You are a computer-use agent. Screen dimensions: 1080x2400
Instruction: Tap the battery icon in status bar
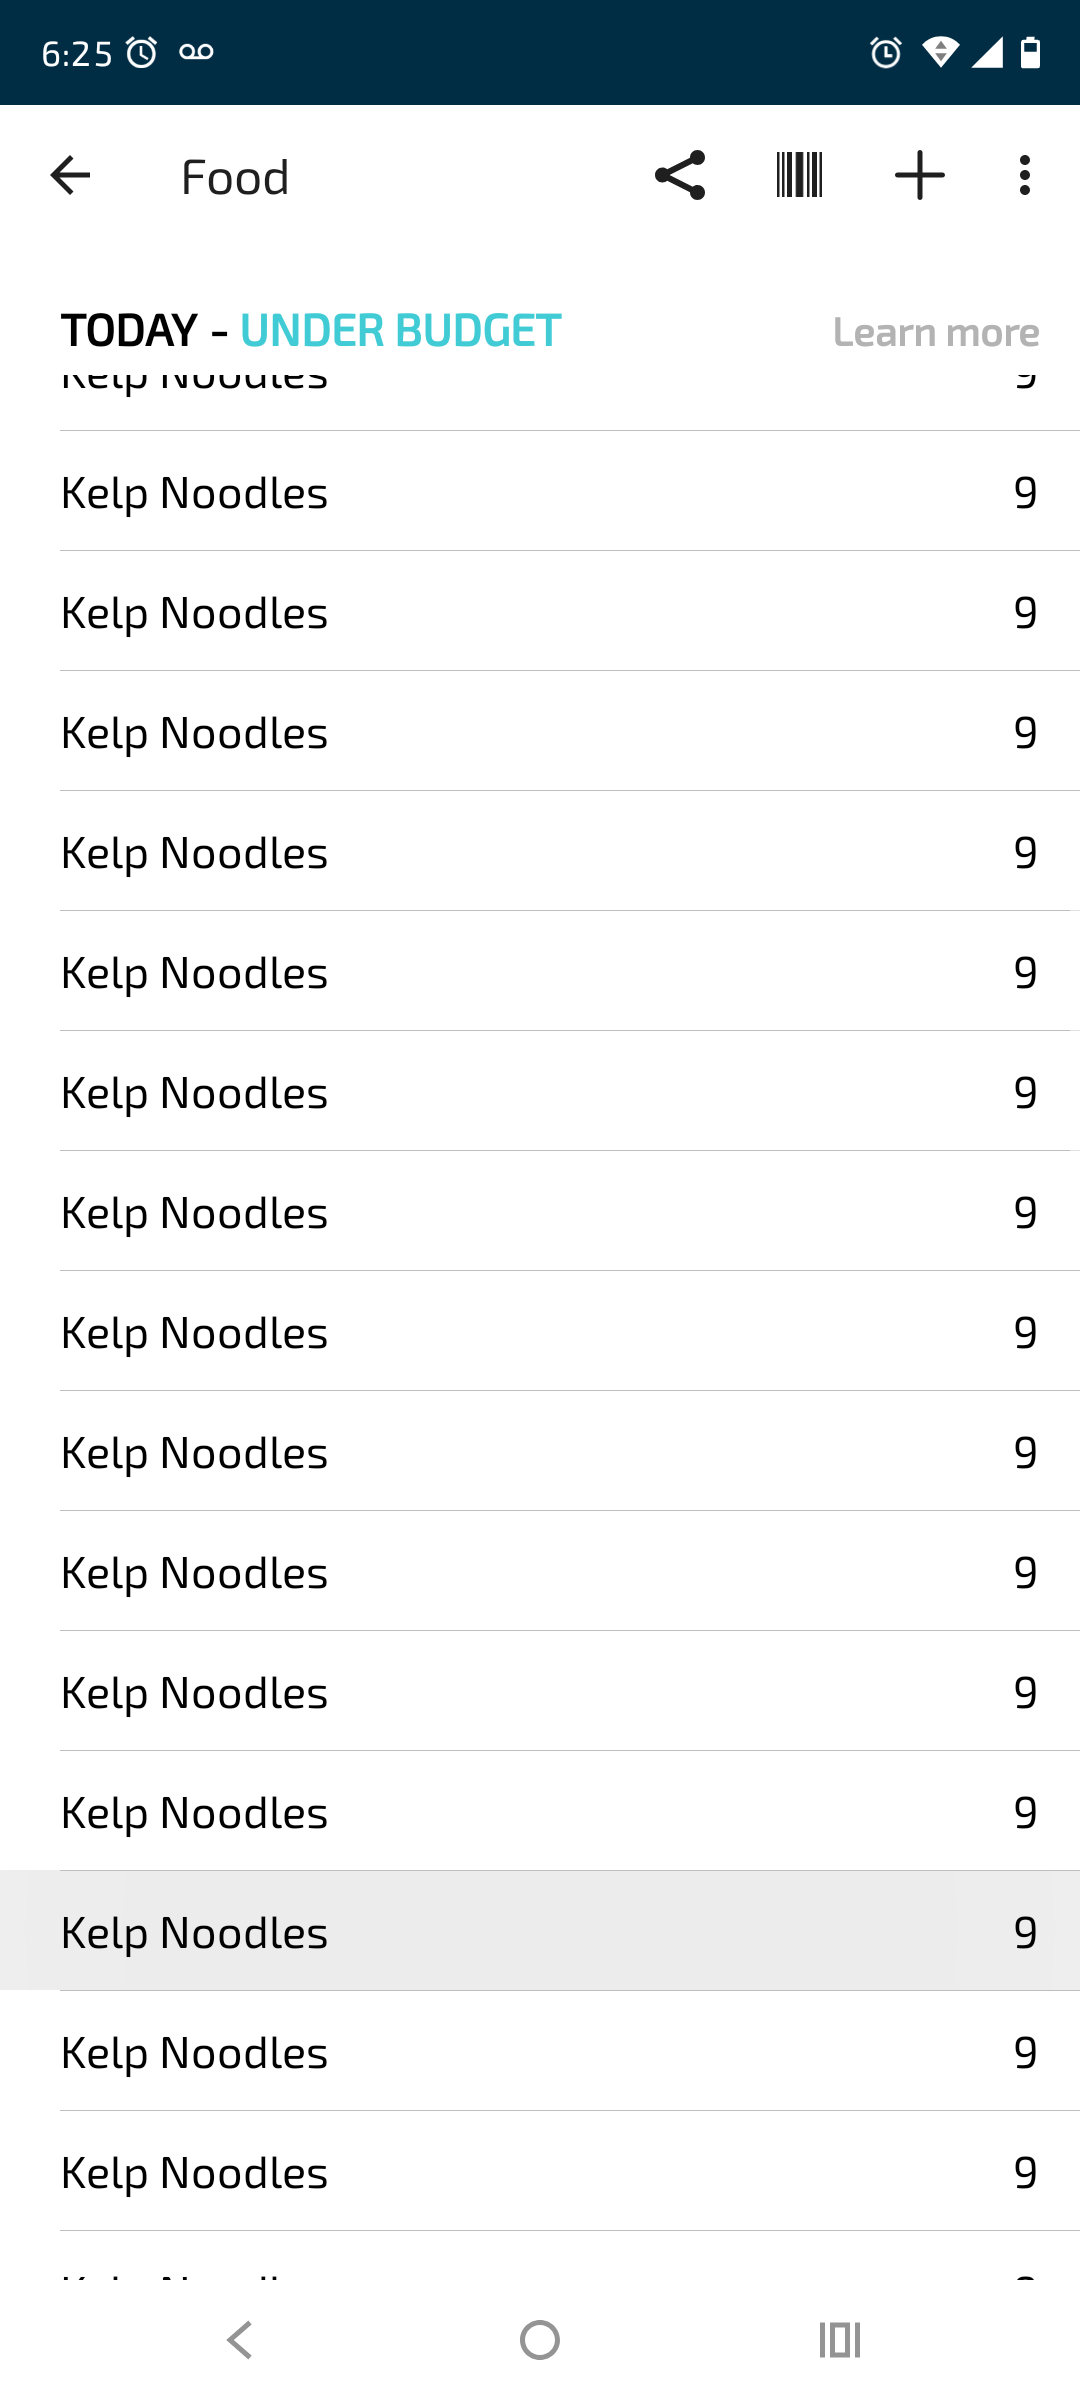[x=1030, y=52]
